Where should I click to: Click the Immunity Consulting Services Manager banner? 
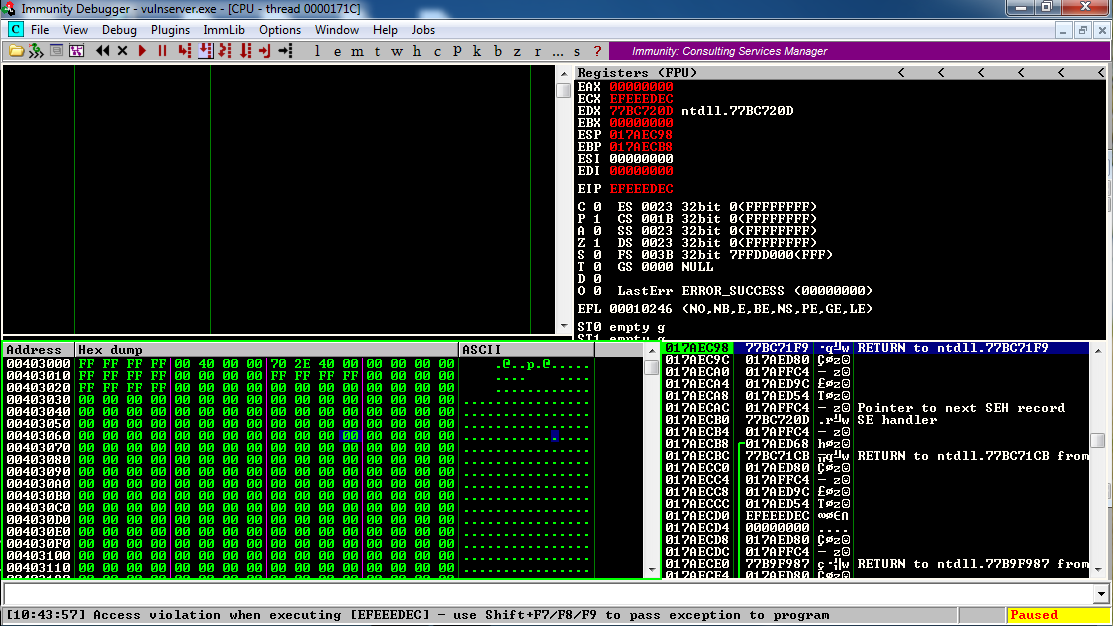tap(730, 51)
